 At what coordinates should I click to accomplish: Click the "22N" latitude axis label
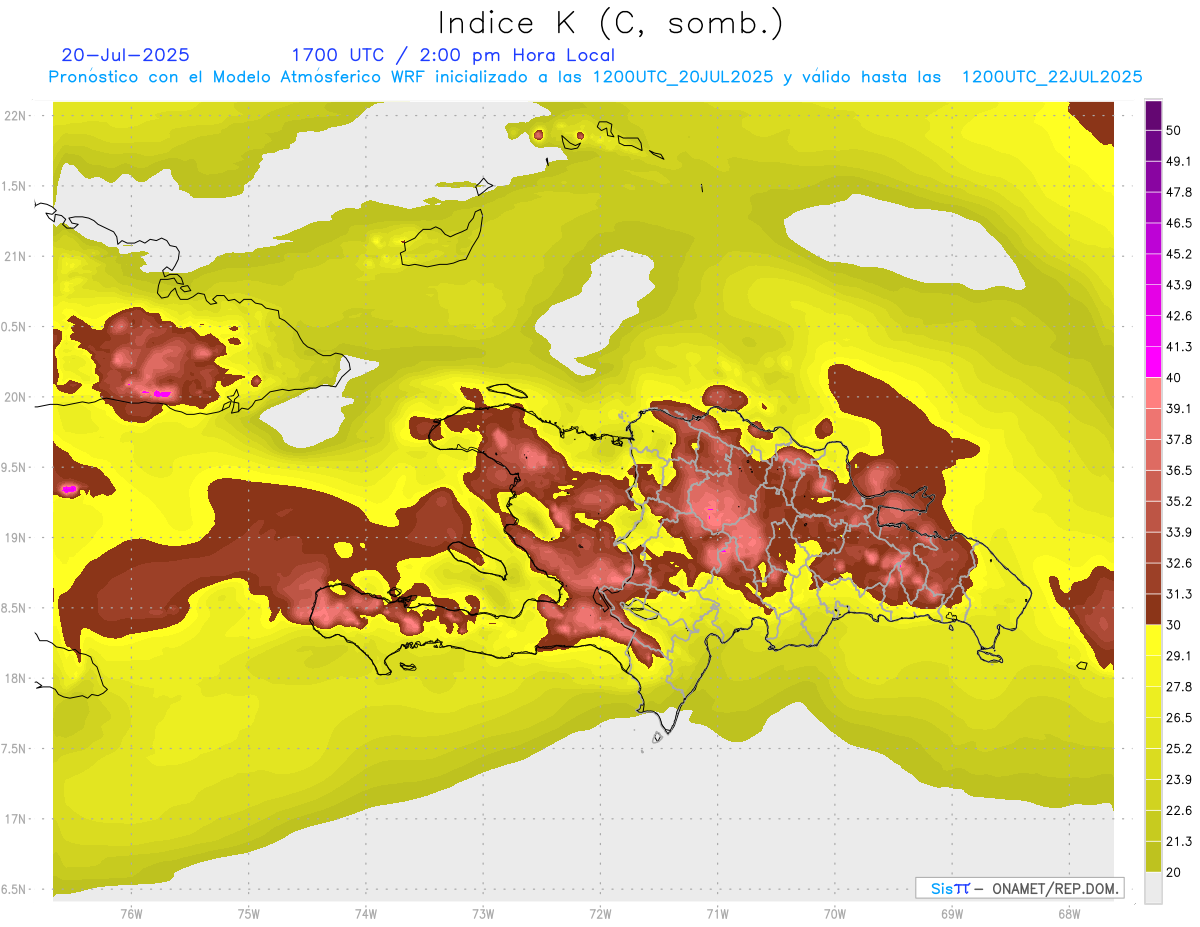[x=15, y=116]
